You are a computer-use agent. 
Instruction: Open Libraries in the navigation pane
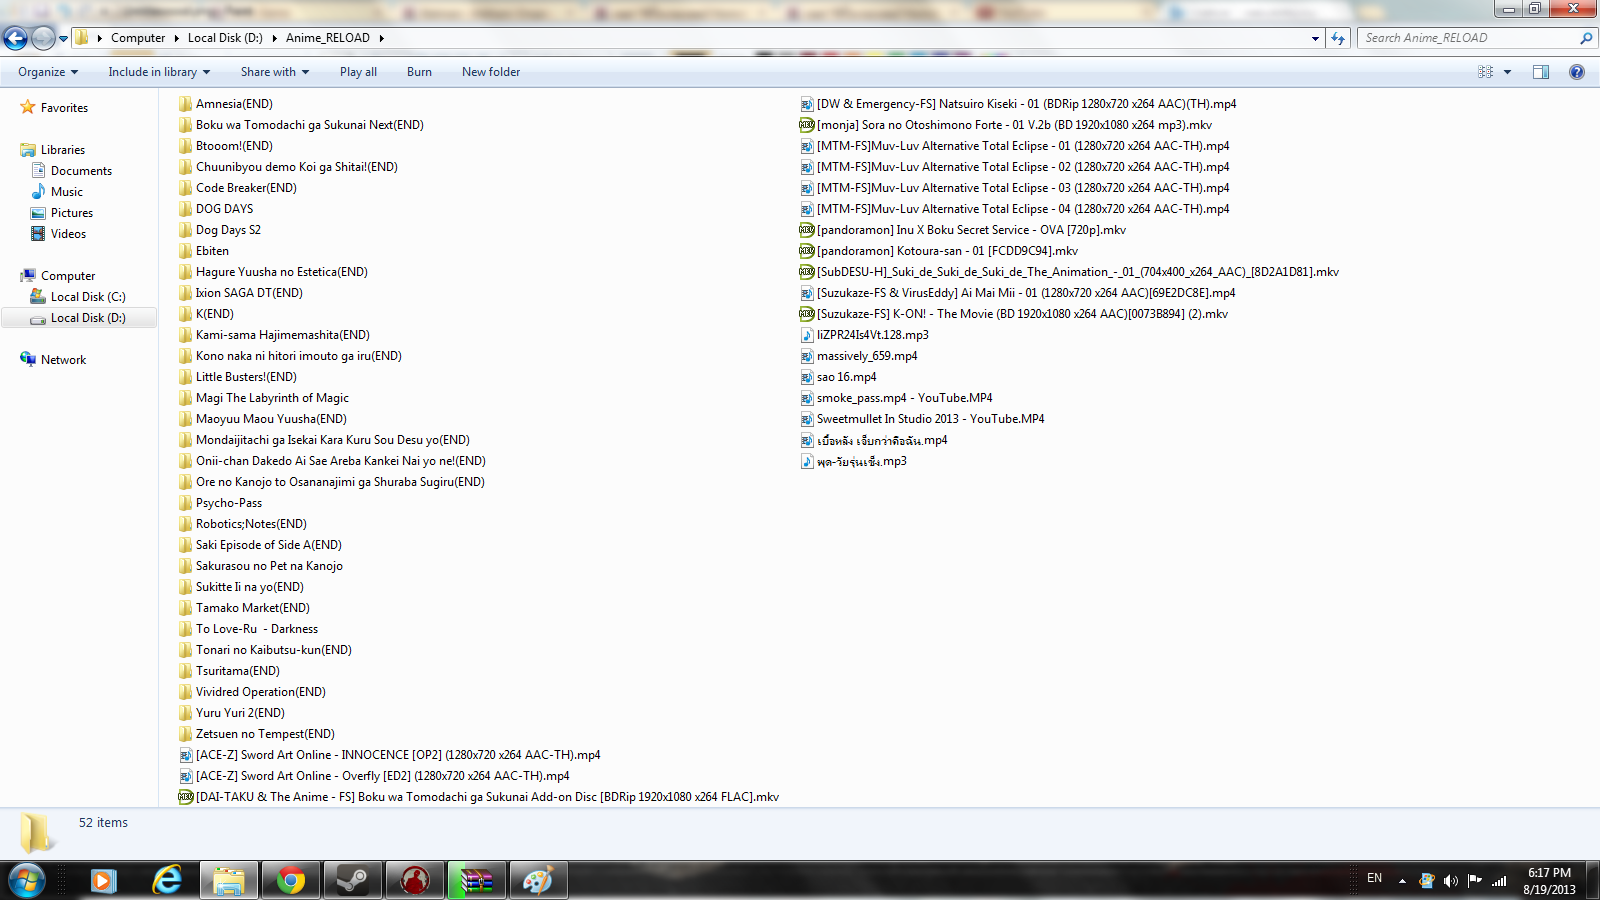tap(63, 150)
